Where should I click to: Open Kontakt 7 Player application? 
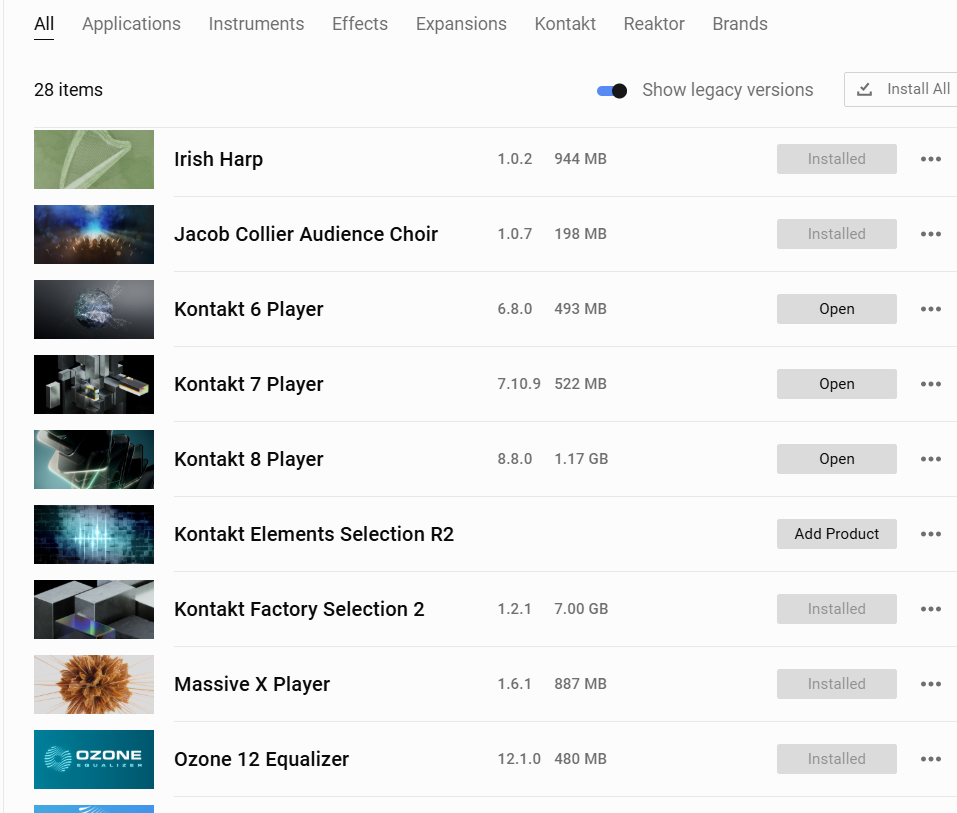(837, 384)
